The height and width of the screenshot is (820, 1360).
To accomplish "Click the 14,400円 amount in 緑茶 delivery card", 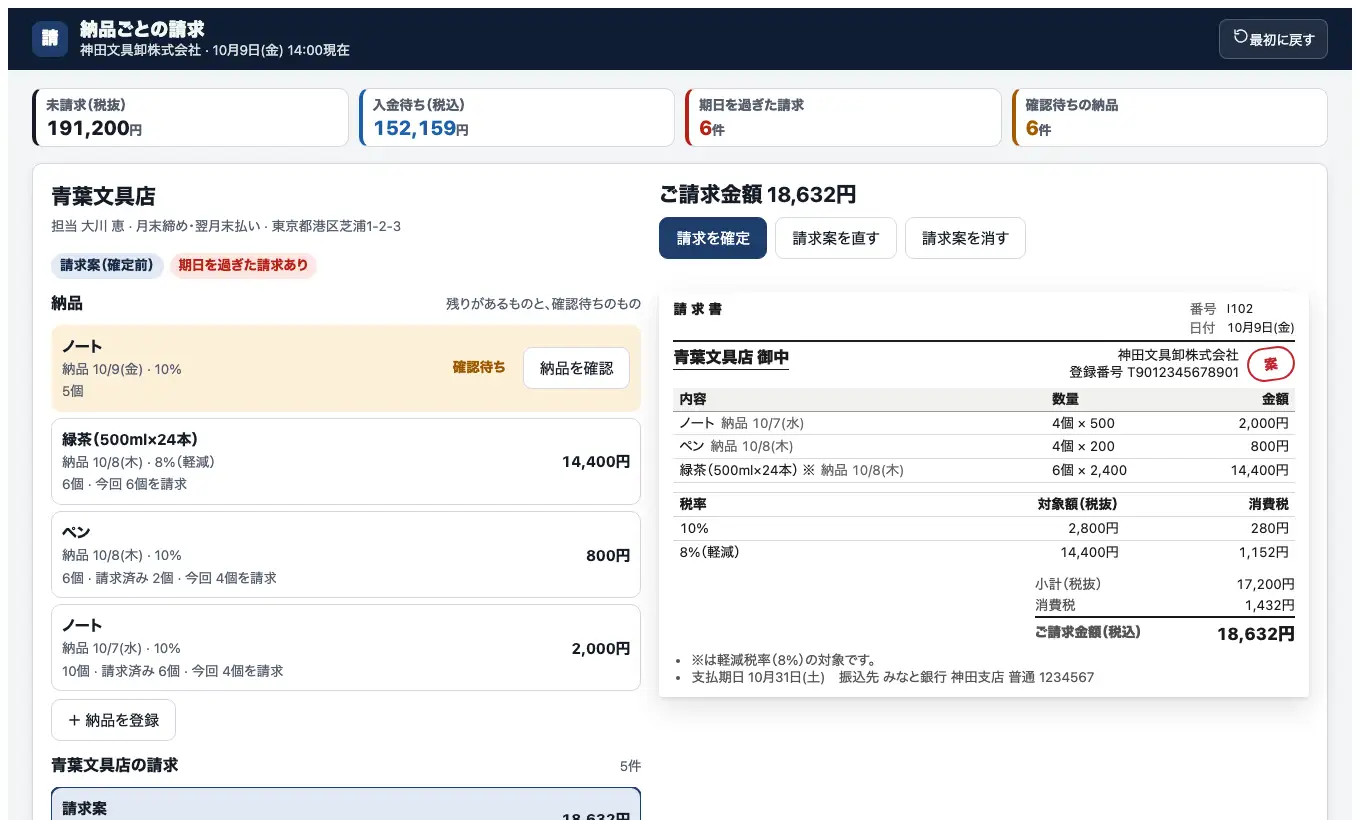I will pos(596,462).
